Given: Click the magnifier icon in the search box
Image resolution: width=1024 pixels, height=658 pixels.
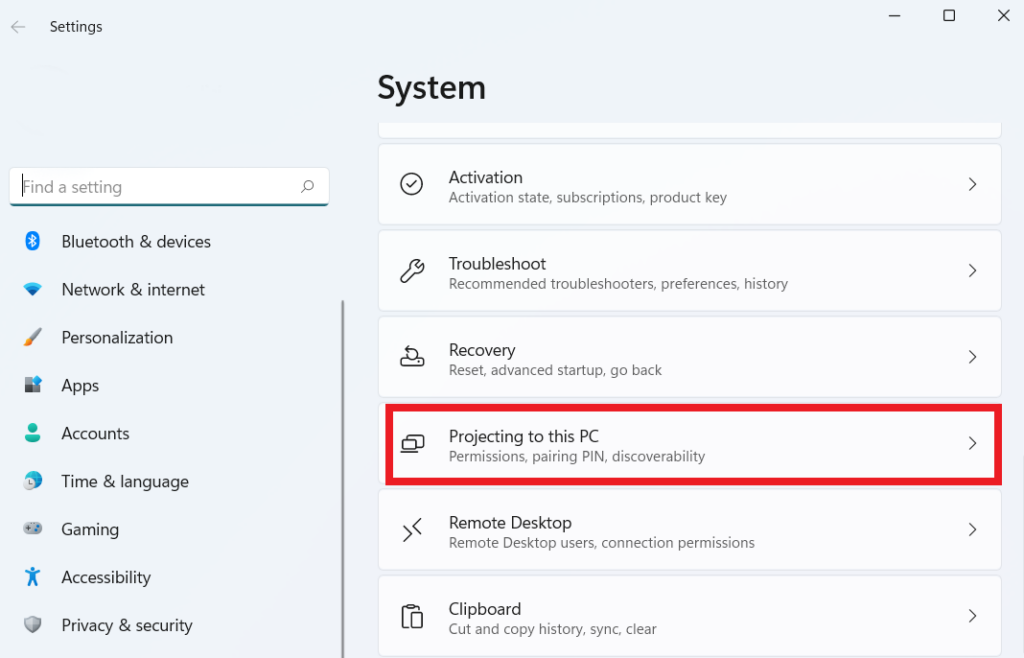Looking at the screenshot, I should point(308,187).
